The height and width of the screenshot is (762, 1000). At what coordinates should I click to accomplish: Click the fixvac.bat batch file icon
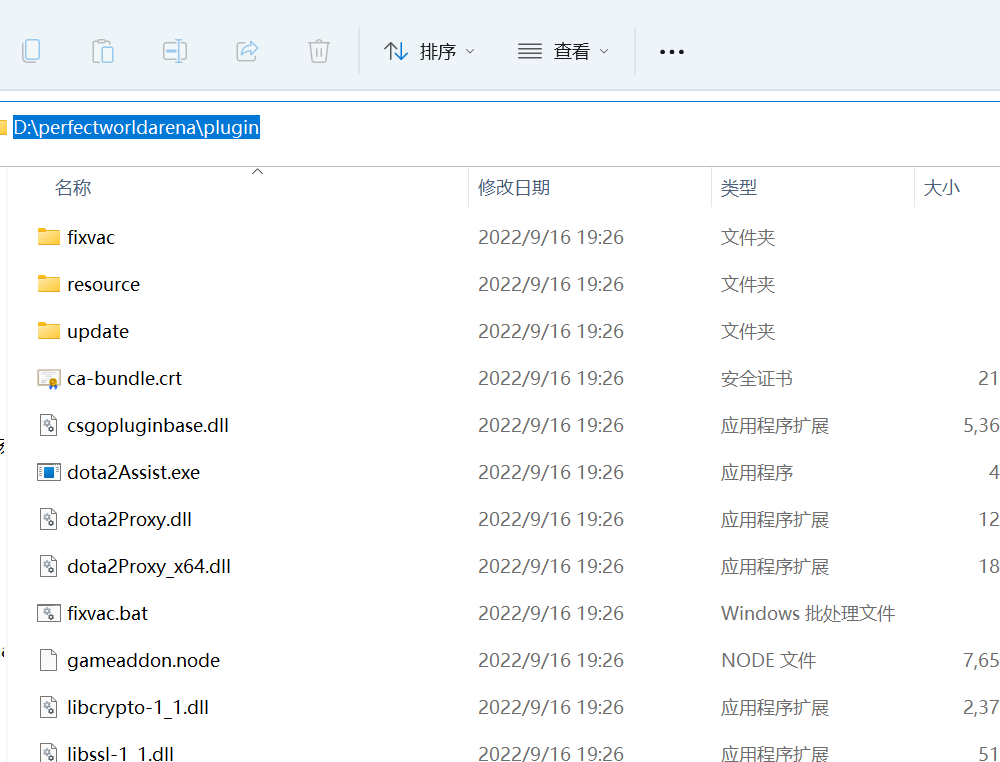pos(48,613)
